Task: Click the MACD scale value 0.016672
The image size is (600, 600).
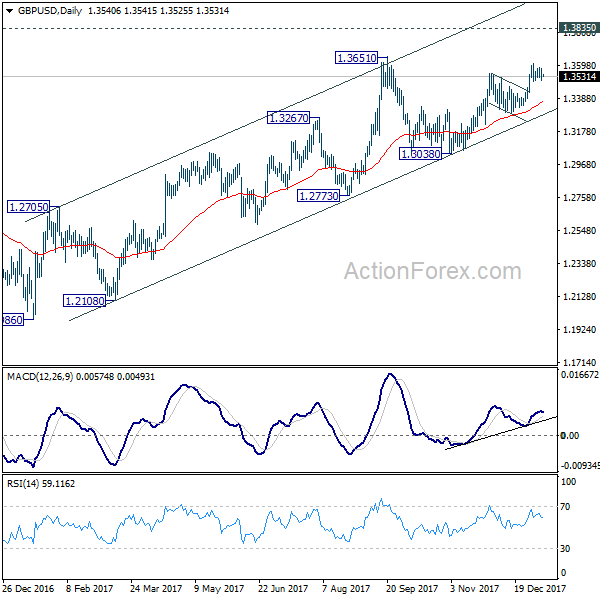Action: (x=580, y=375)
